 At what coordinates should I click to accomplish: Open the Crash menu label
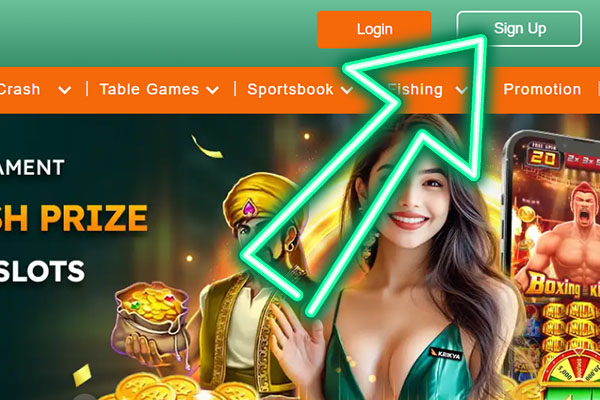(20, 89)
